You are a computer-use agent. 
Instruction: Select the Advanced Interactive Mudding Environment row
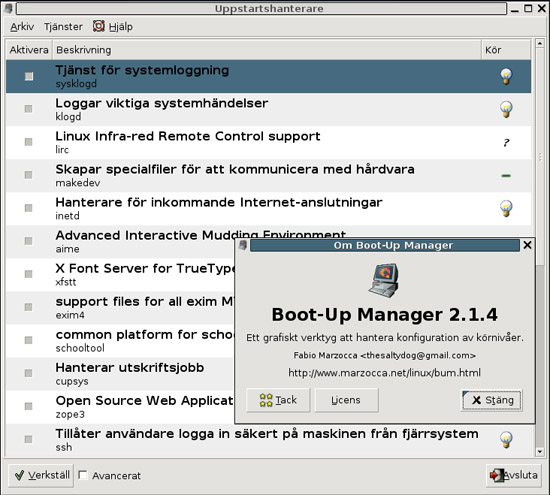click(120, 241)
